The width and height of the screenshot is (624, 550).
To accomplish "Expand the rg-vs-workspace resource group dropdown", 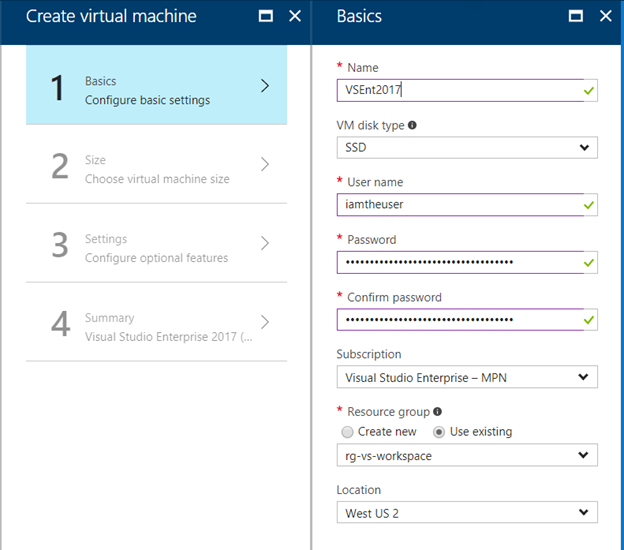I will coord(466,455).
